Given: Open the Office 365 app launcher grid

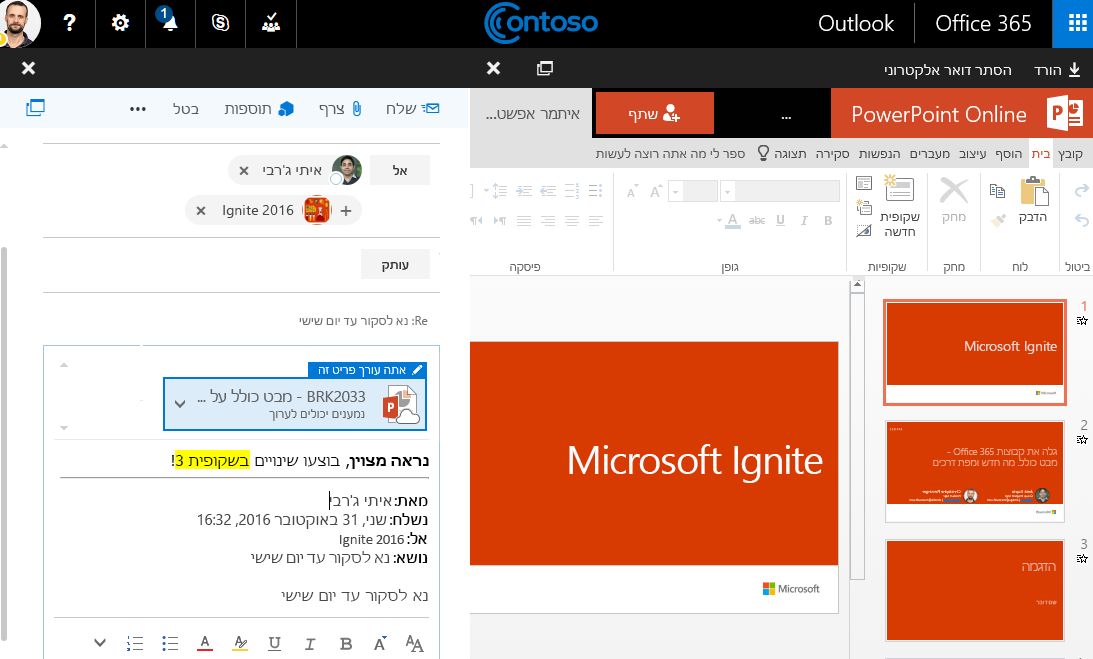Looking at the screenshot, I should click(x=1078, y=23).
